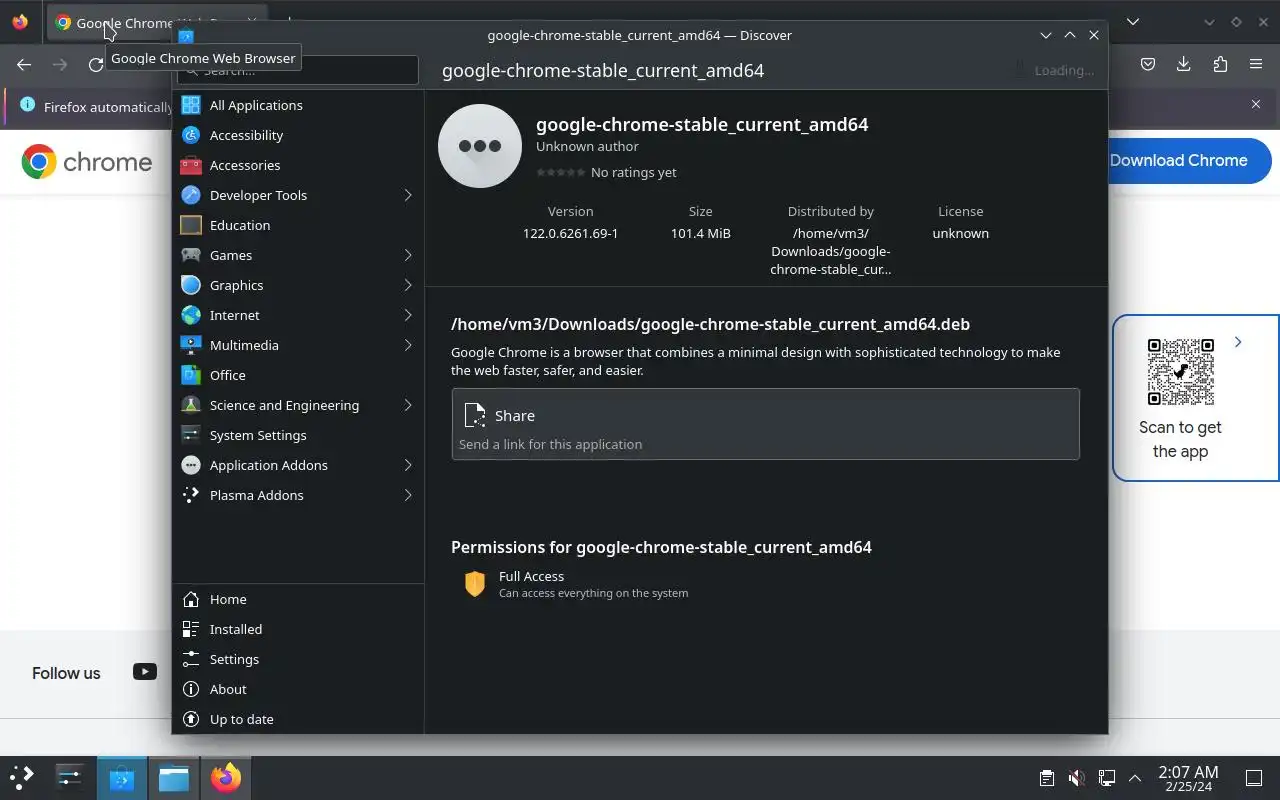Screen dimensions: 1280x800
Task: Show hidden system tray icons arrow
Action: (1135, 778)
